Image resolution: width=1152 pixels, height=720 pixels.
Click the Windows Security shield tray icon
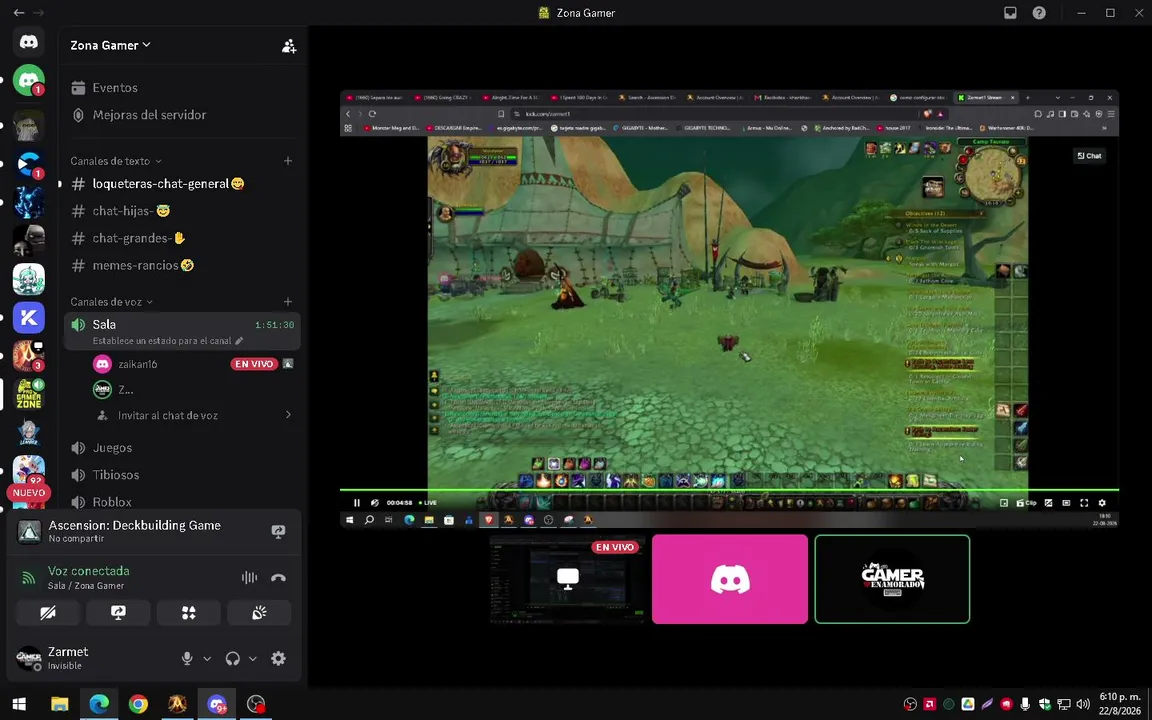pyautogui.click(x=1045, y=704)
